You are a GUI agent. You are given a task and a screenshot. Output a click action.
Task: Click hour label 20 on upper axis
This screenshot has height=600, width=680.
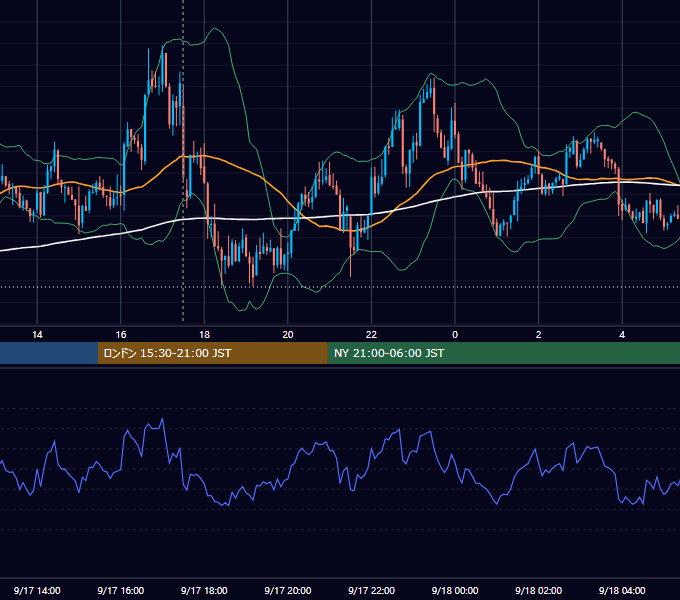[x=288, y=335]
